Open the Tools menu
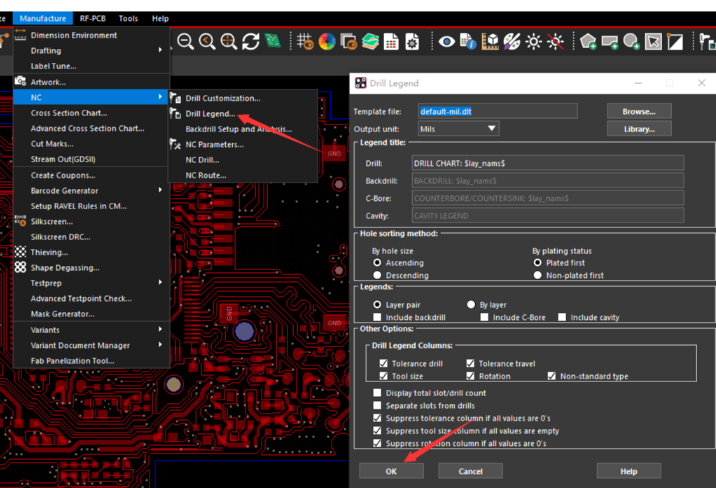The width and height of the screenshot is (716, 488). coord(128,18)
